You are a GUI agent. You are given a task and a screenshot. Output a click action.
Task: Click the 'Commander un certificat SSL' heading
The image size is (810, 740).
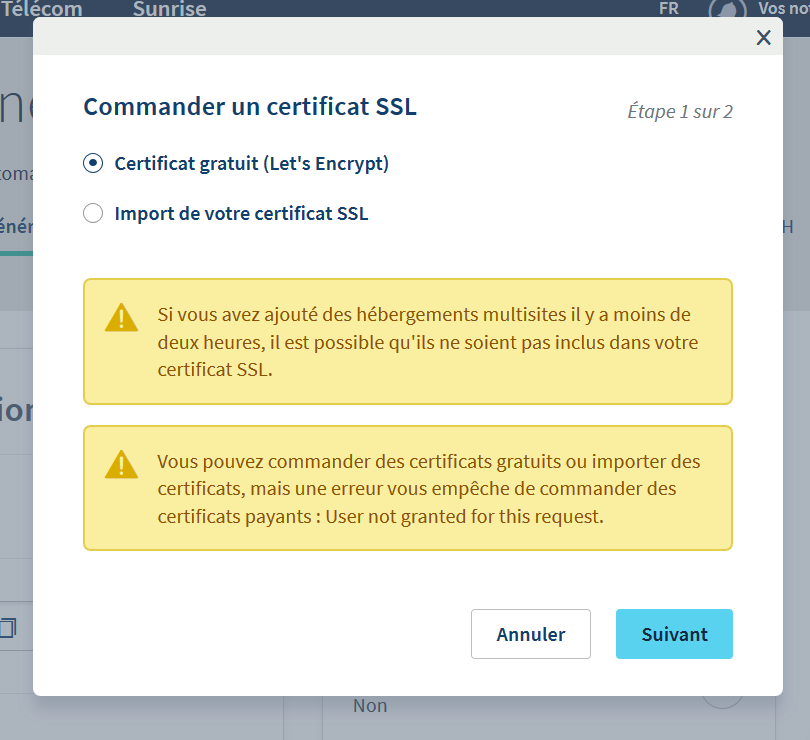click(x=250, y=107)
